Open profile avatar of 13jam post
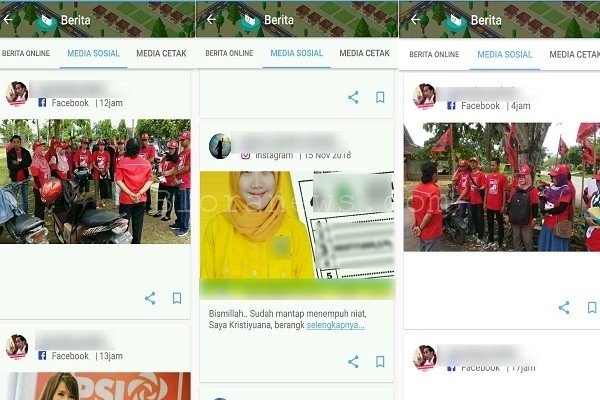Viewport: 600px width, 400px height. 17,347
